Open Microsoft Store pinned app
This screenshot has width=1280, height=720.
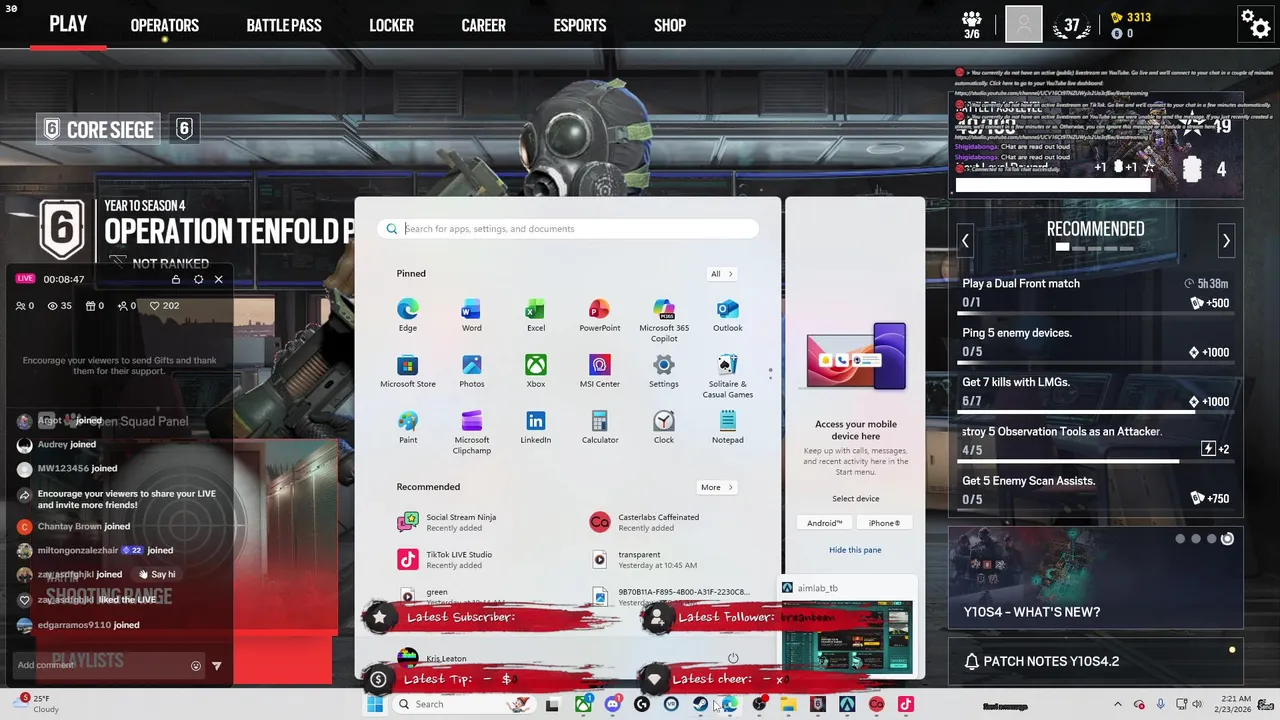click(407, 371)
